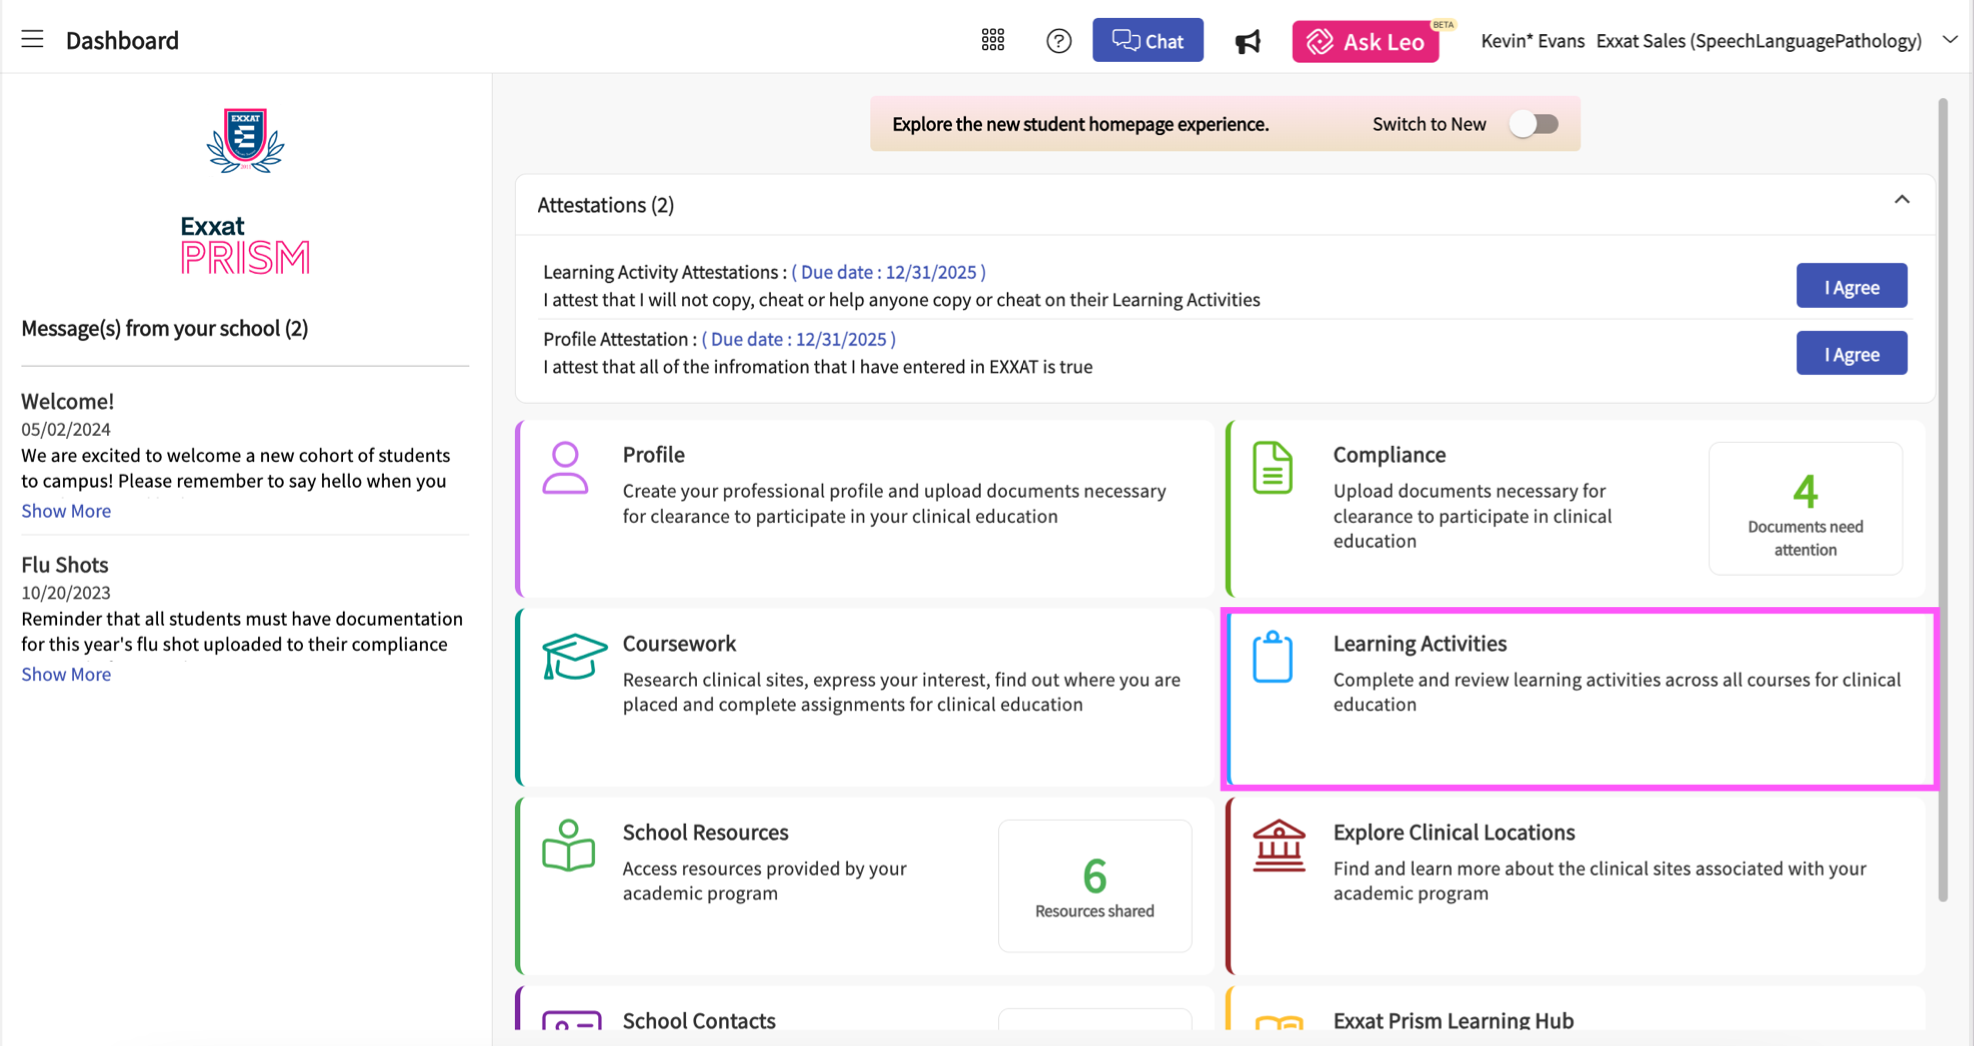Open the 4 Documents need attention box
Screen dimensions: 1974x1046
tap(1805, 509)
